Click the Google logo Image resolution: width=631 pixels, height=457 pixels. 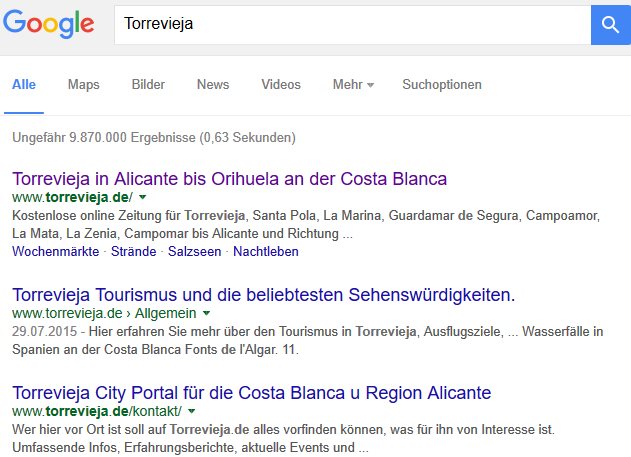pyautogui.click(x=49, y=24)
